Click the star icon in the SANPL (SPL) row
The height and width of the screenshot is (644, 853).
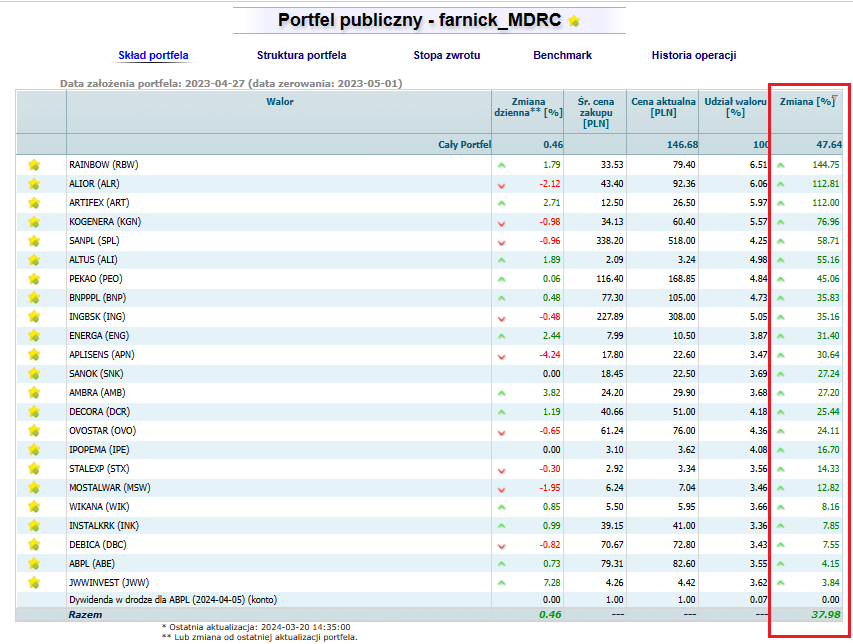pos(34,241)
